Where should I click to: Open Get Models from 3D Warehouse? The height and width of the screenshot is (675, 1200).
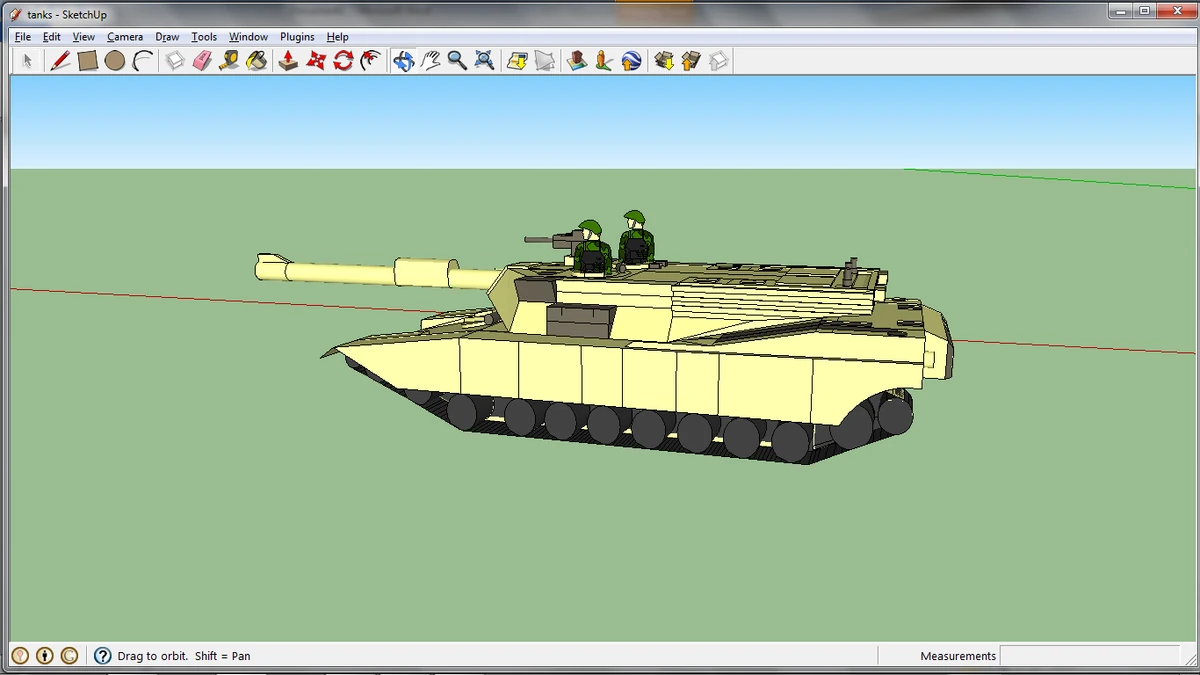[663, 60]
